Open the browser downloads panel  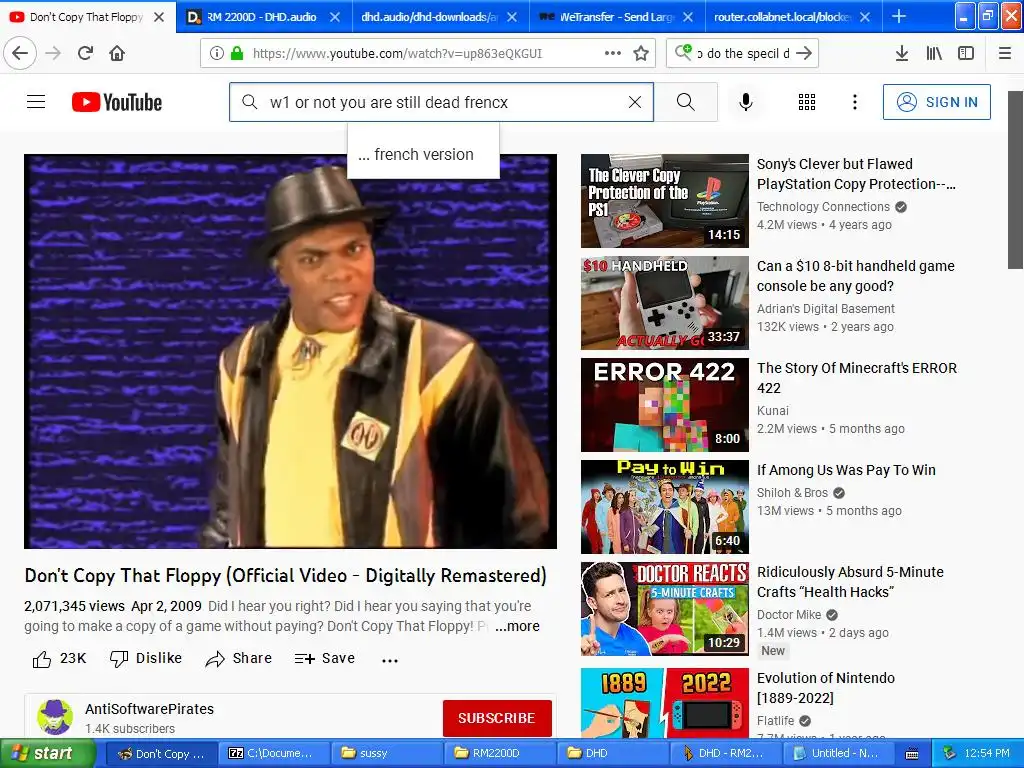(901, 53)
